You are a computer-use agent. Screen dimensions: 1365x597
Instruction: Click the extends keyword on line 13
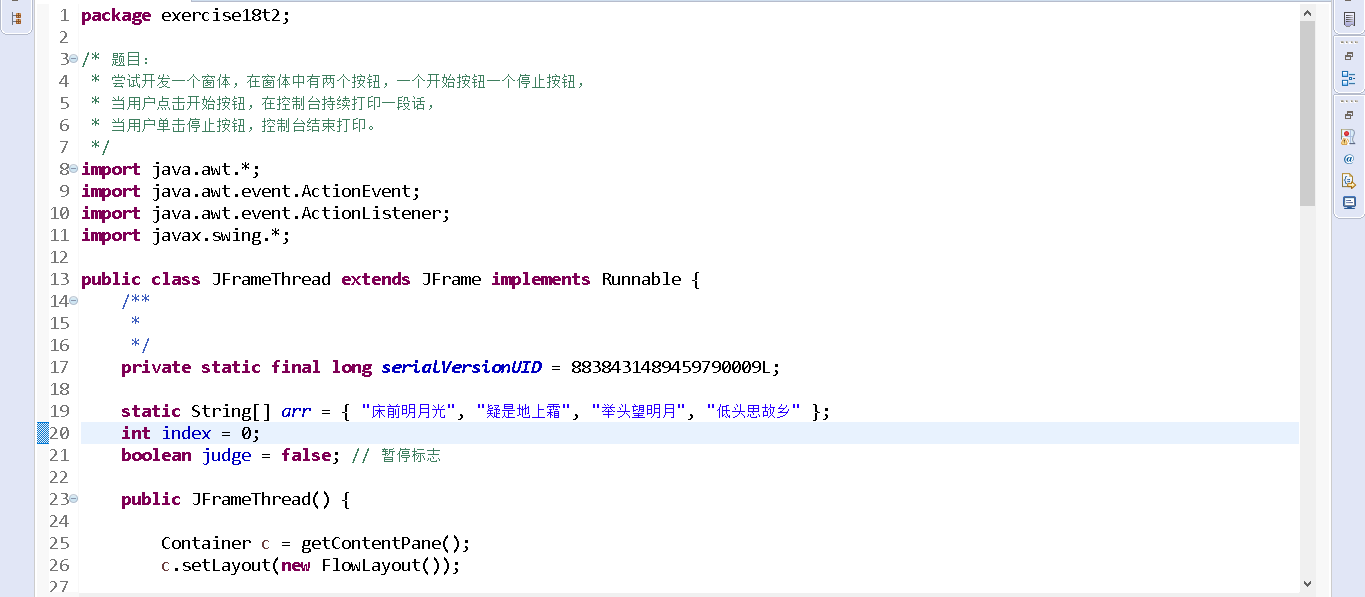(x=376, y=279)
